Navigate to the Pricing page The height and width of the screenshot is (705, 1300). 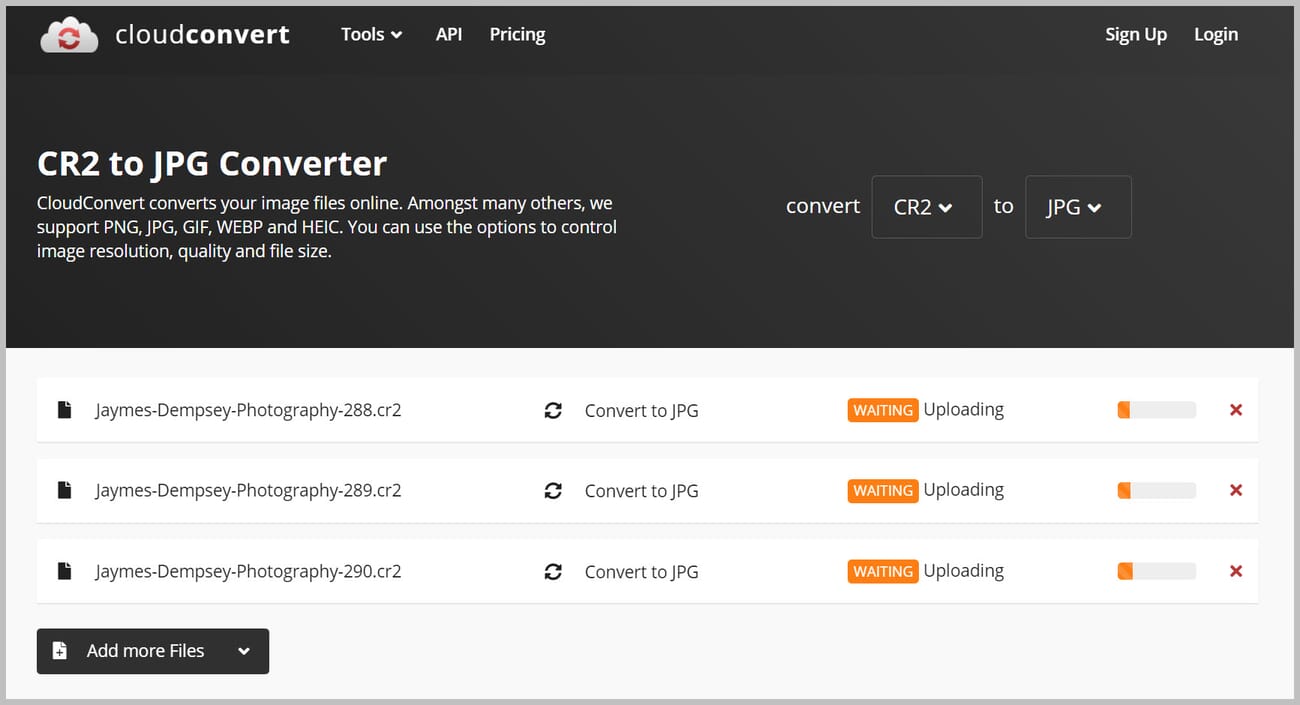coord(517,33)
